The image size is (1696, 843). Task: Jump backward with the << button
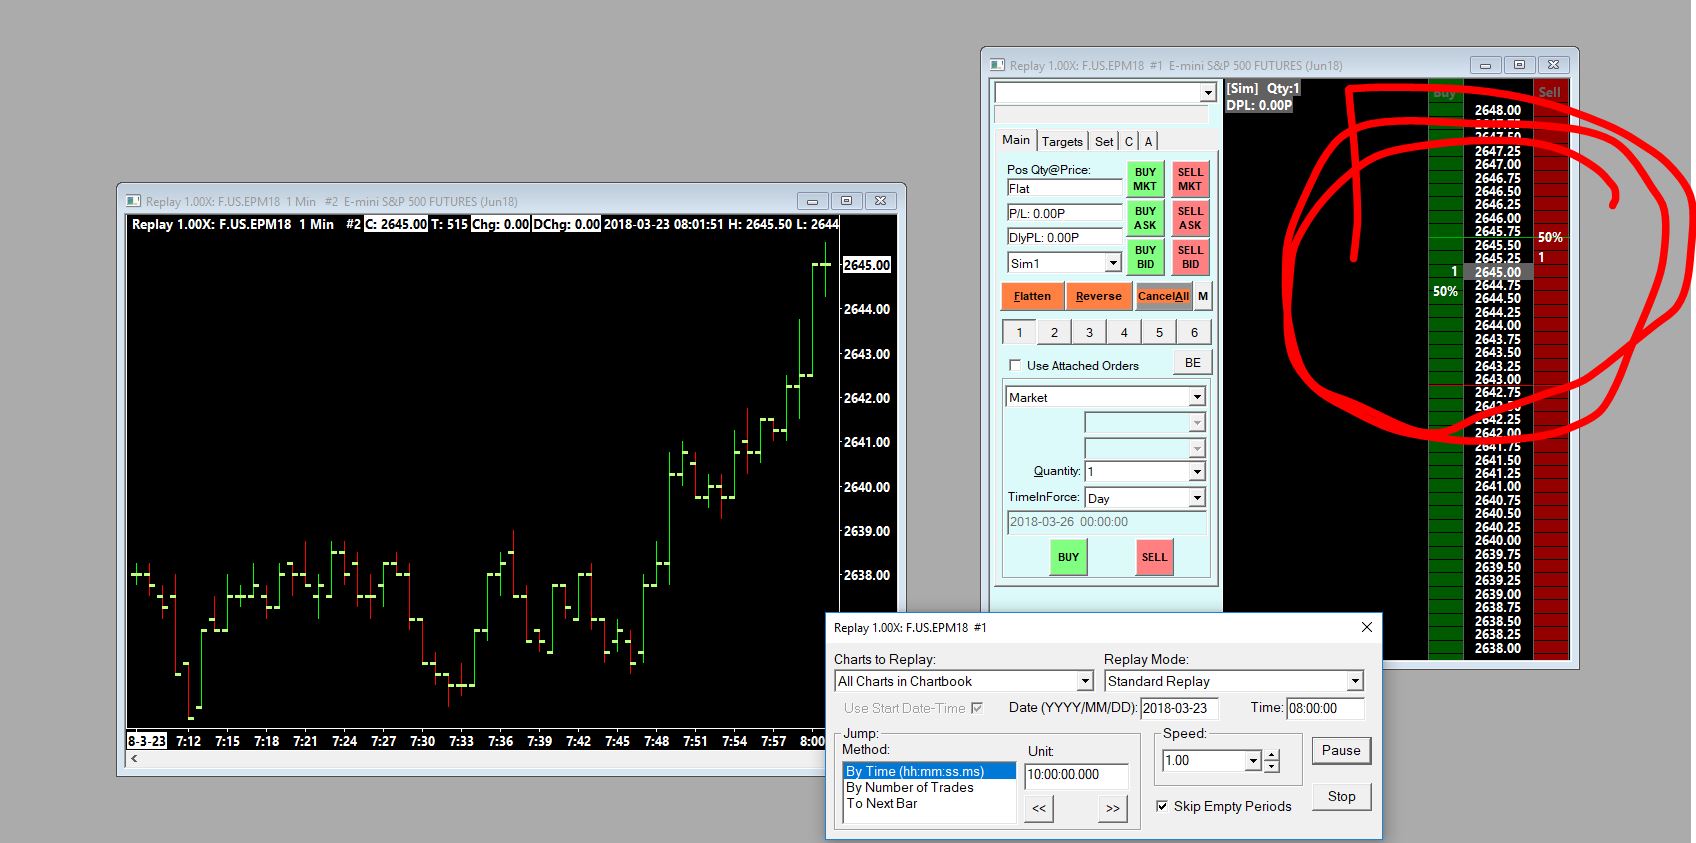tap(1039, 808)
